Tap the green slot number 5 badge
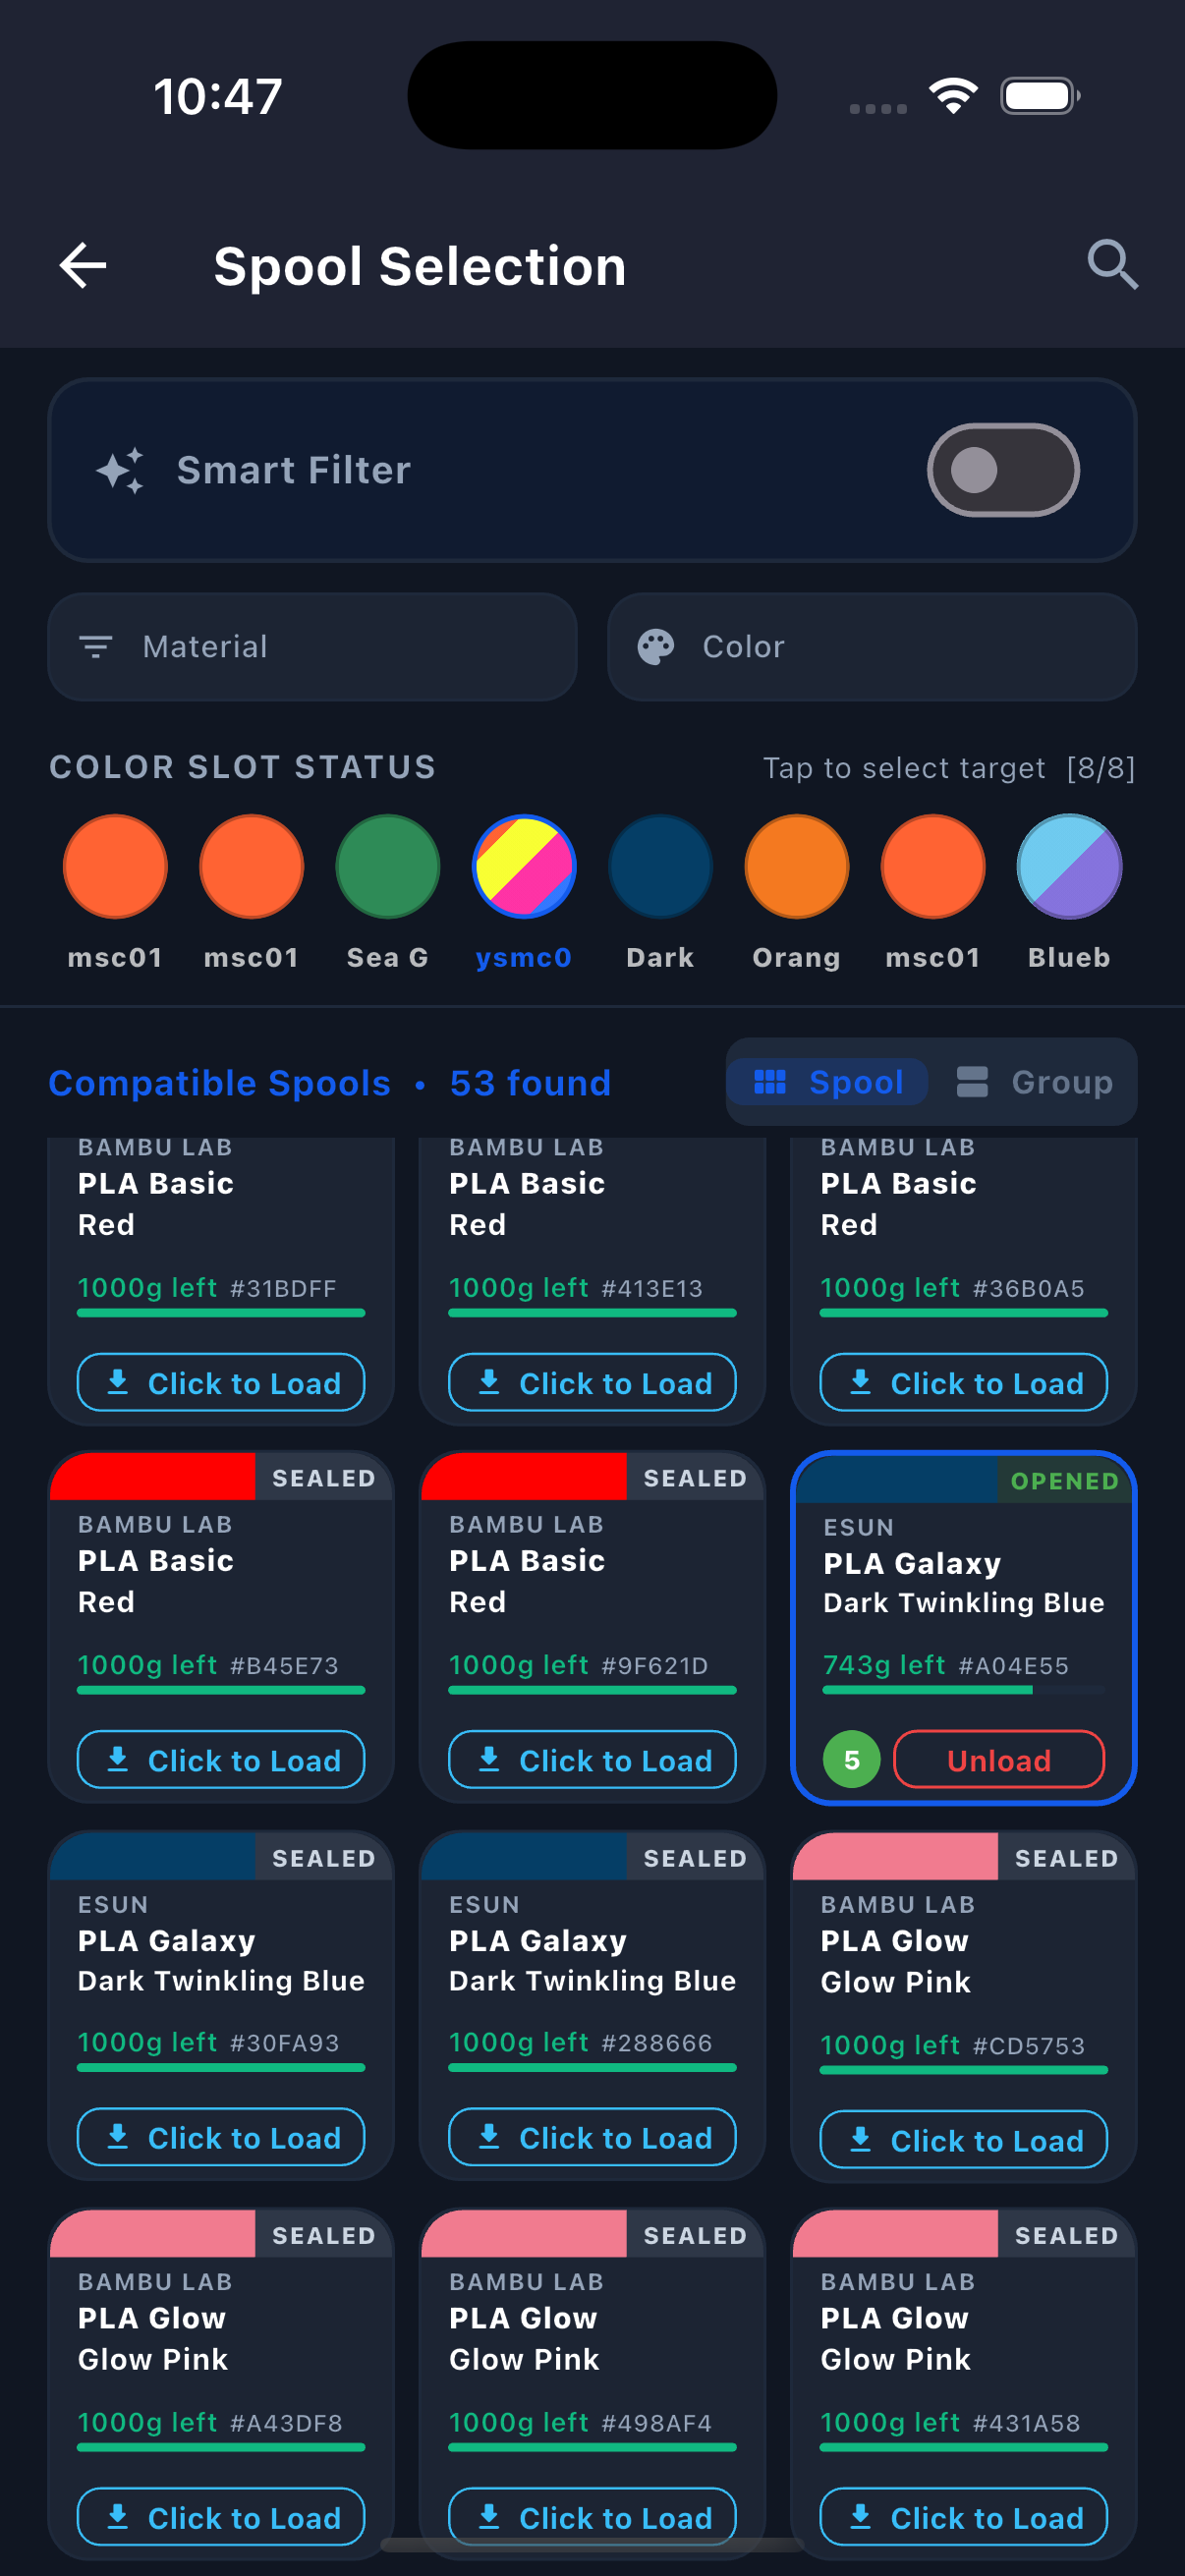Image resolution: width=1185 pixels, height=2576 pixels. [x=851, y=1759]
